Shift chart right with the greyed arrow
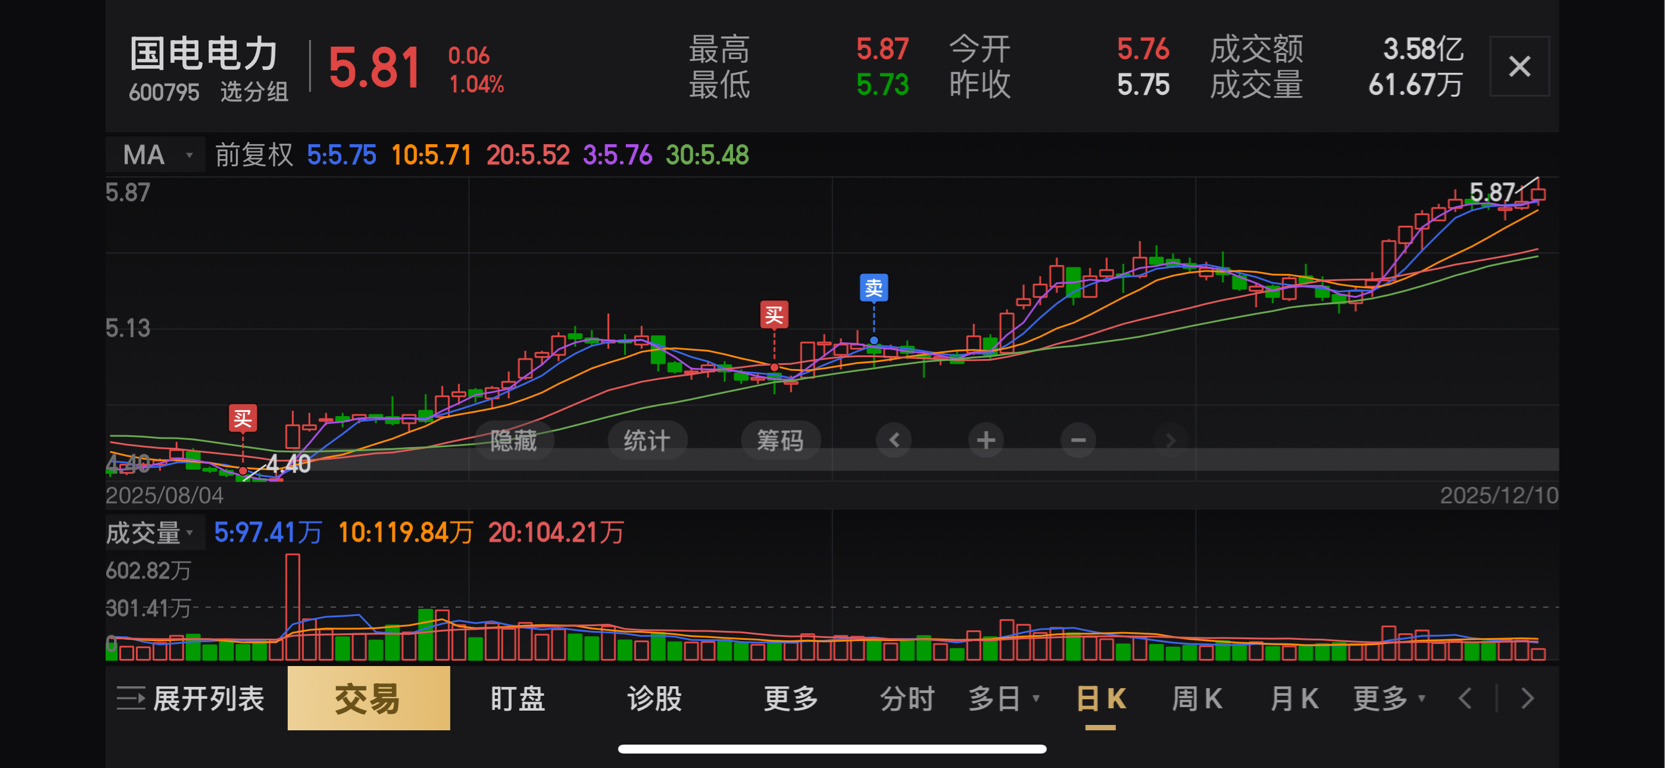 click(x=1170, y=440)
